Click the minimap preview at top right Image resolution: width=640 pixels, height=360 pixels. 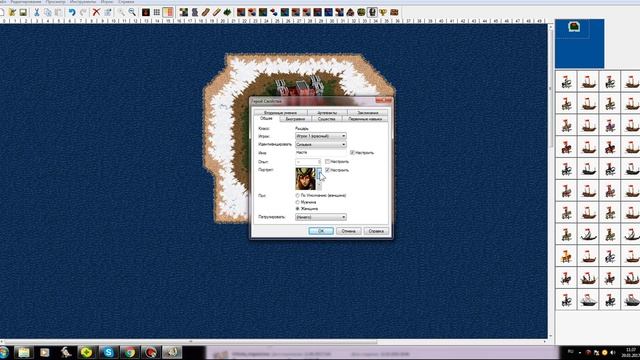(x=579, y=43)
